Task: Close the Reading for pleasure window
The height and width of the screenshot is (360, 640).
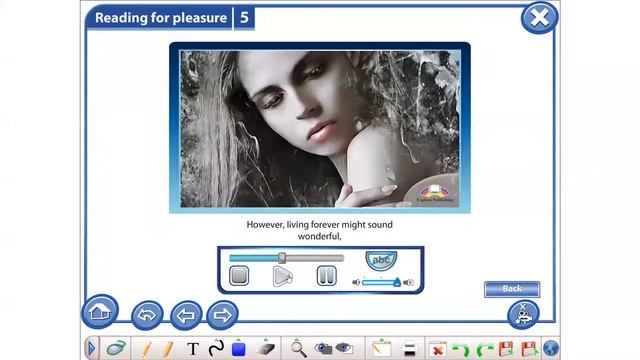Action: tap(539, 18)
